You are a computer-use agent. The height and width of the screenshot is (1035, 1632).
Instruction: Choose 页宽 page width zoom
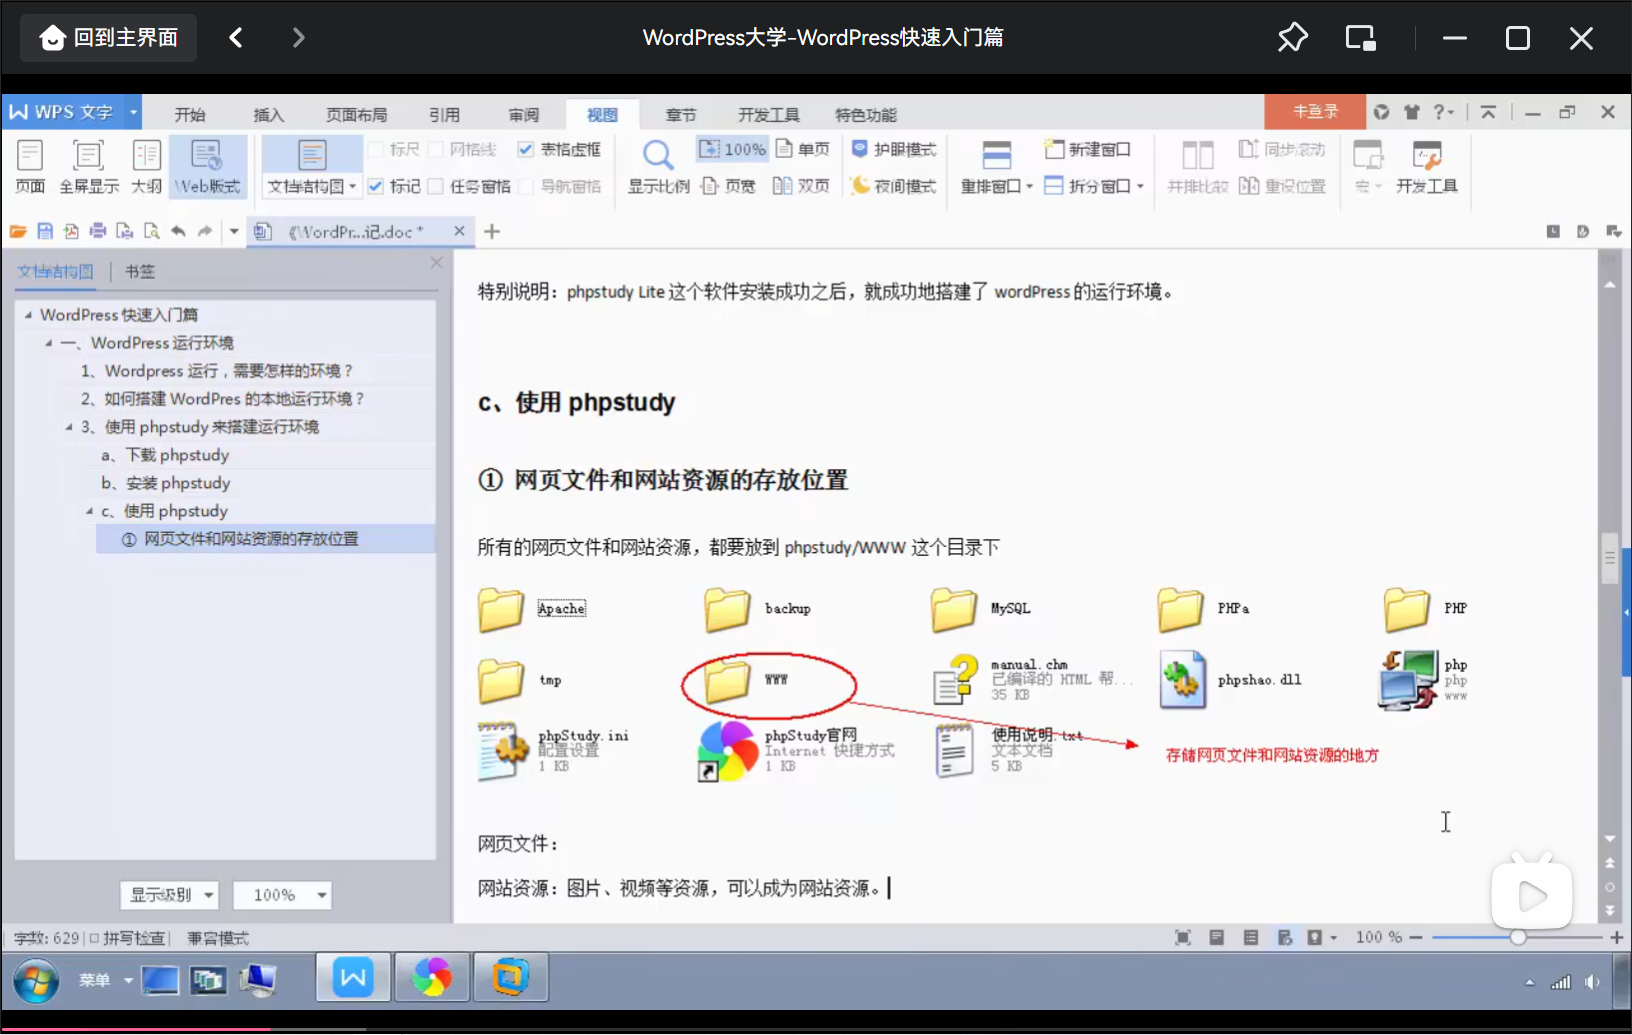click(728, 186)
